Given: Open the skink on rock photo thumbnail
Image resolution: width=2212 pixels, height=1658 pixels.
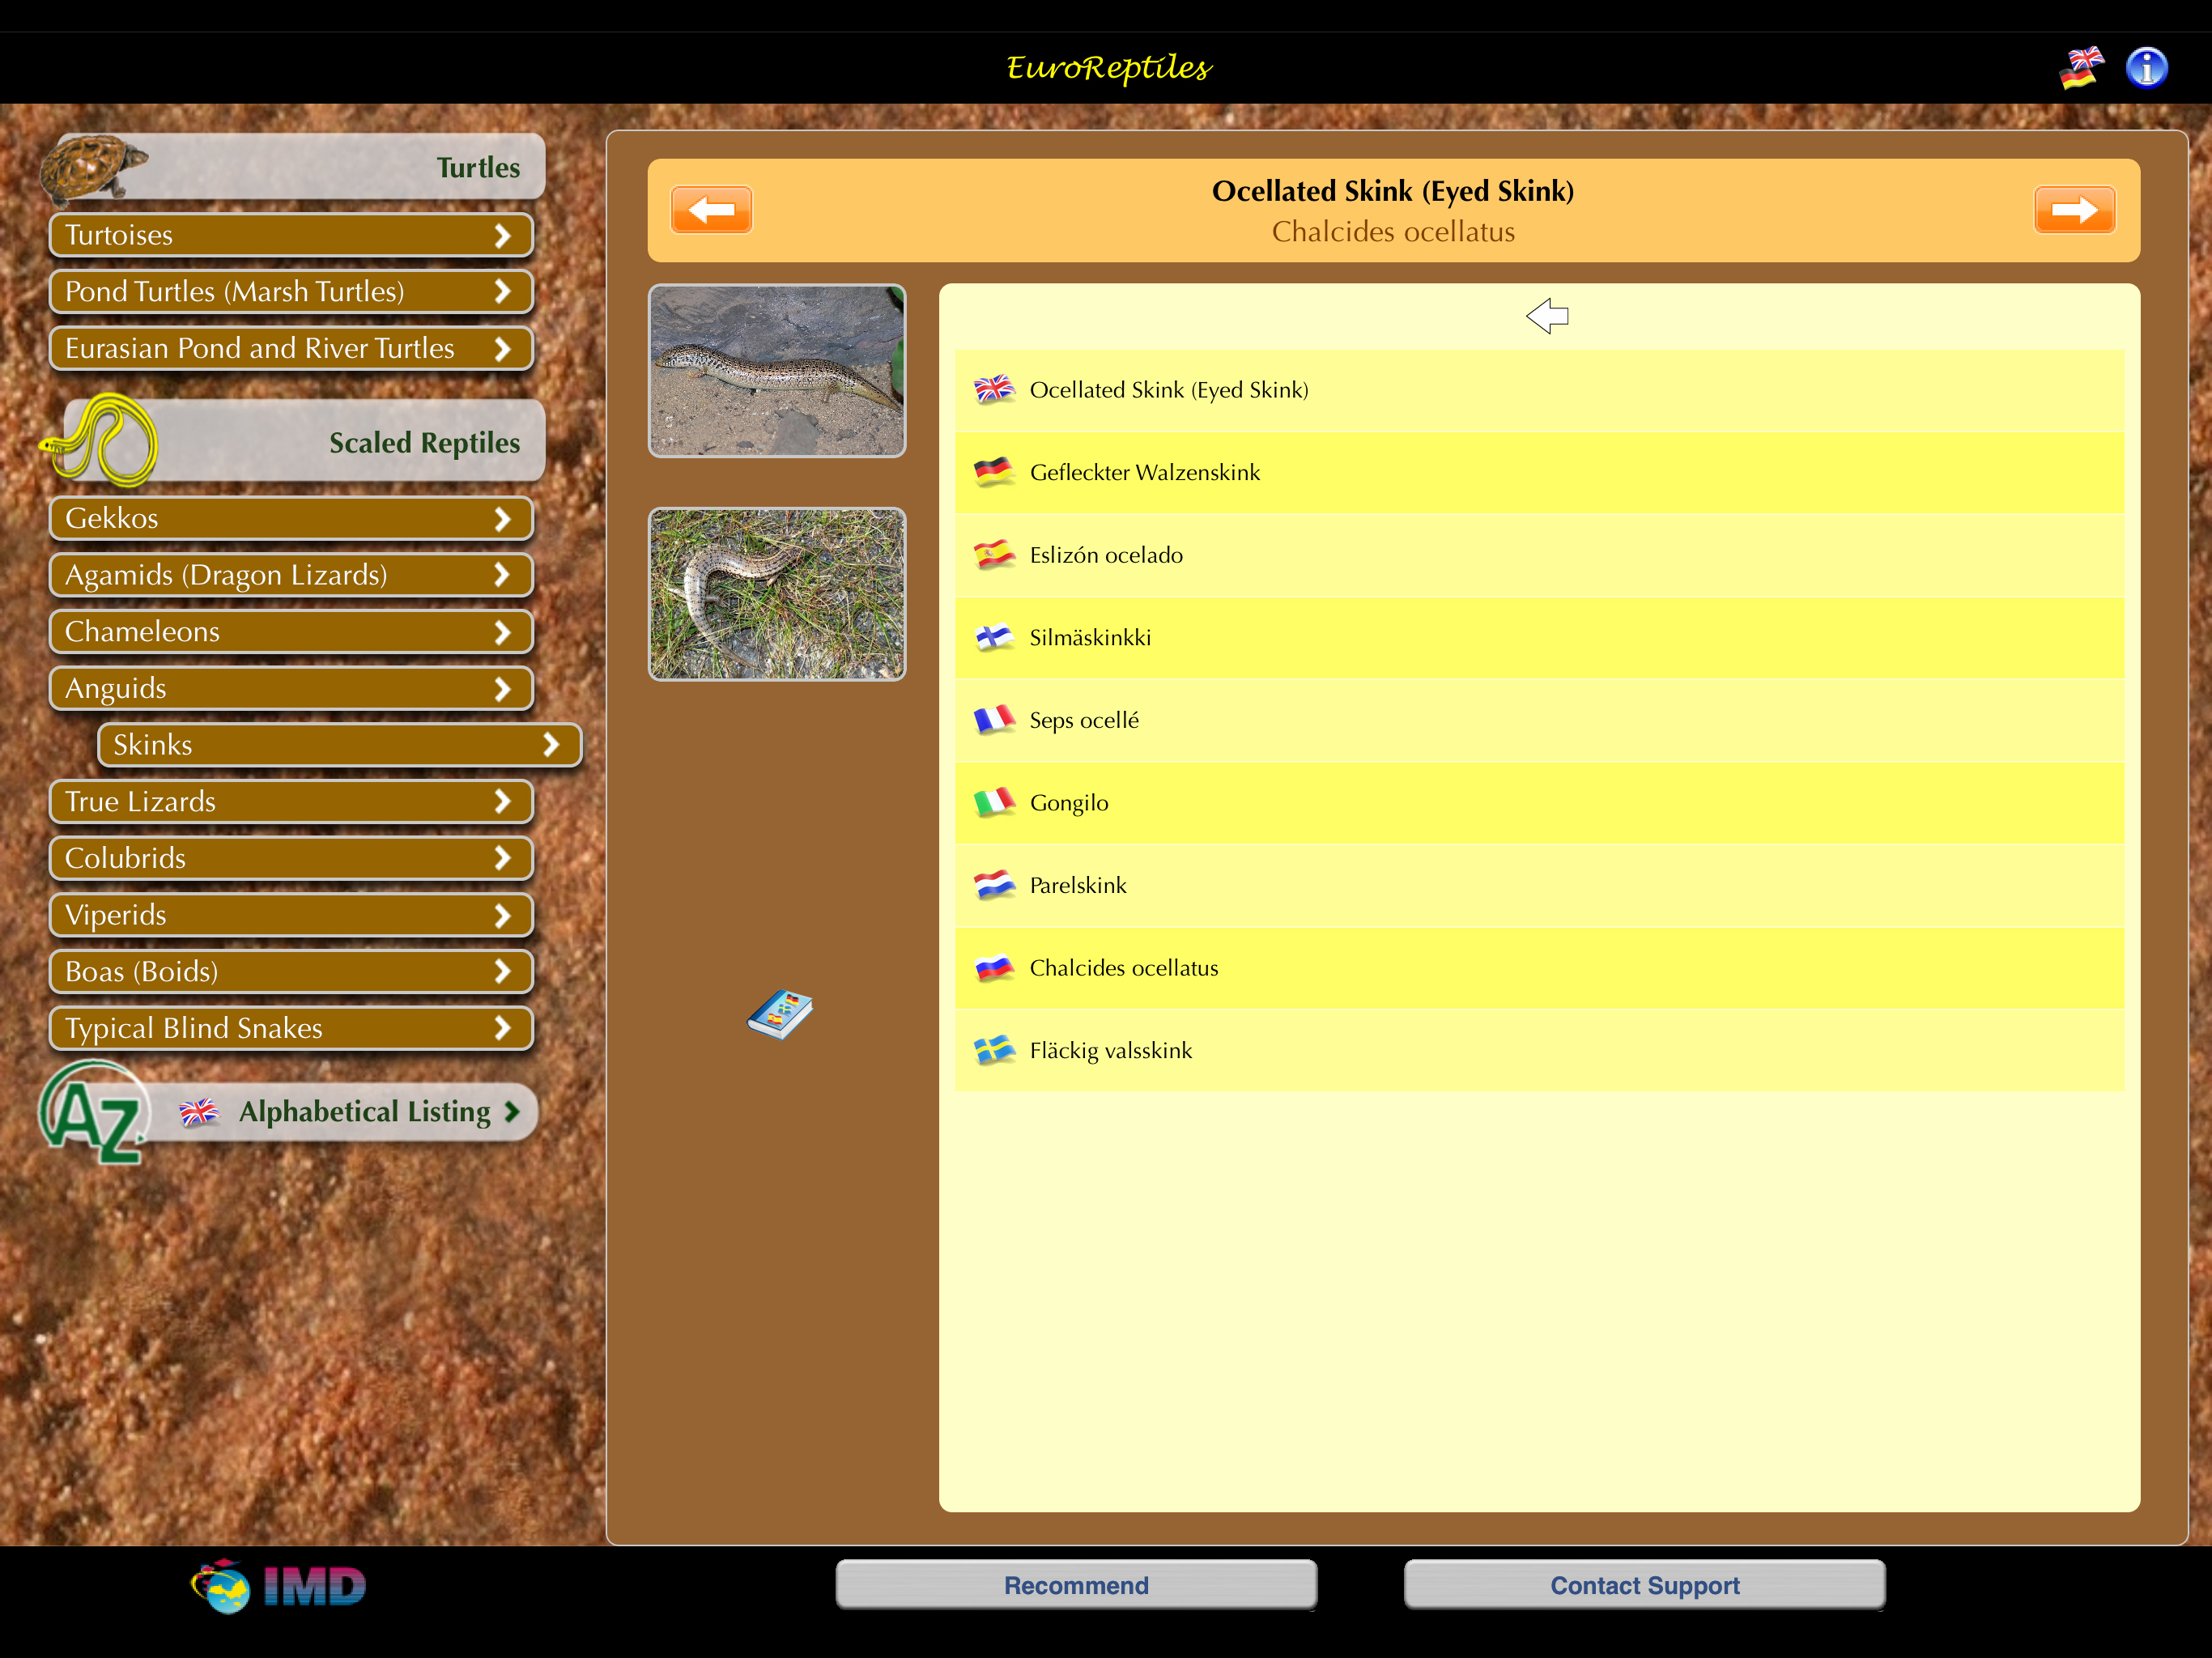Looking at the screenshot, I should 777,371.
